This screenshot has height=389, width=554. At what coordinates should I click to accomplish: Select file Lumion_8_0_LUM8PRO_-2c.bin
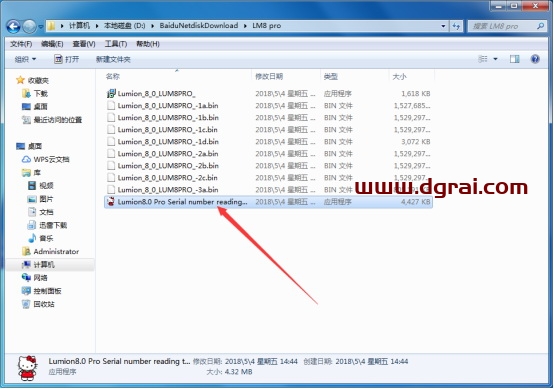269,178
